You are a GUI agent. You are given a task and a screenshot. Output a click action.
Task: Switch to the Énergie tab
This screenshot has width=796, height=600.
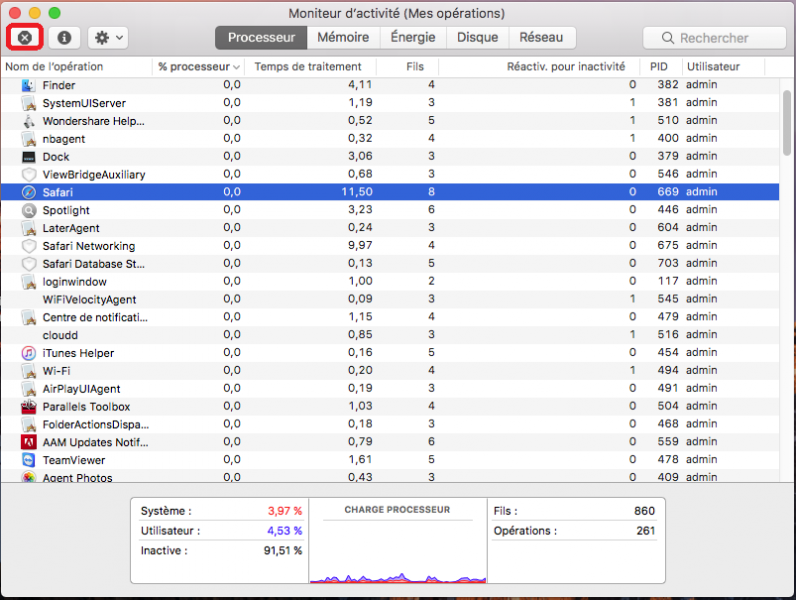(413, 38)
